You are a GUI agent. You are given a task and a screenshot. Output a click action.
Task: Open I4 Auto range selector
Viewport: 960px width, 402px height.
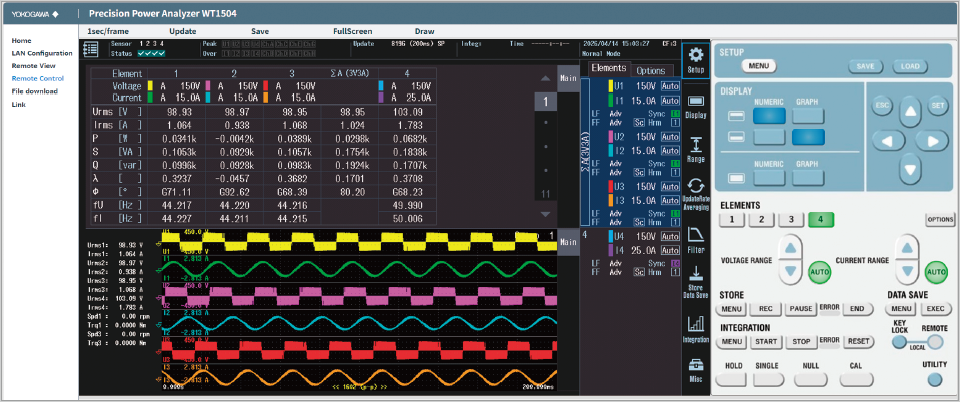coord(670,250)
